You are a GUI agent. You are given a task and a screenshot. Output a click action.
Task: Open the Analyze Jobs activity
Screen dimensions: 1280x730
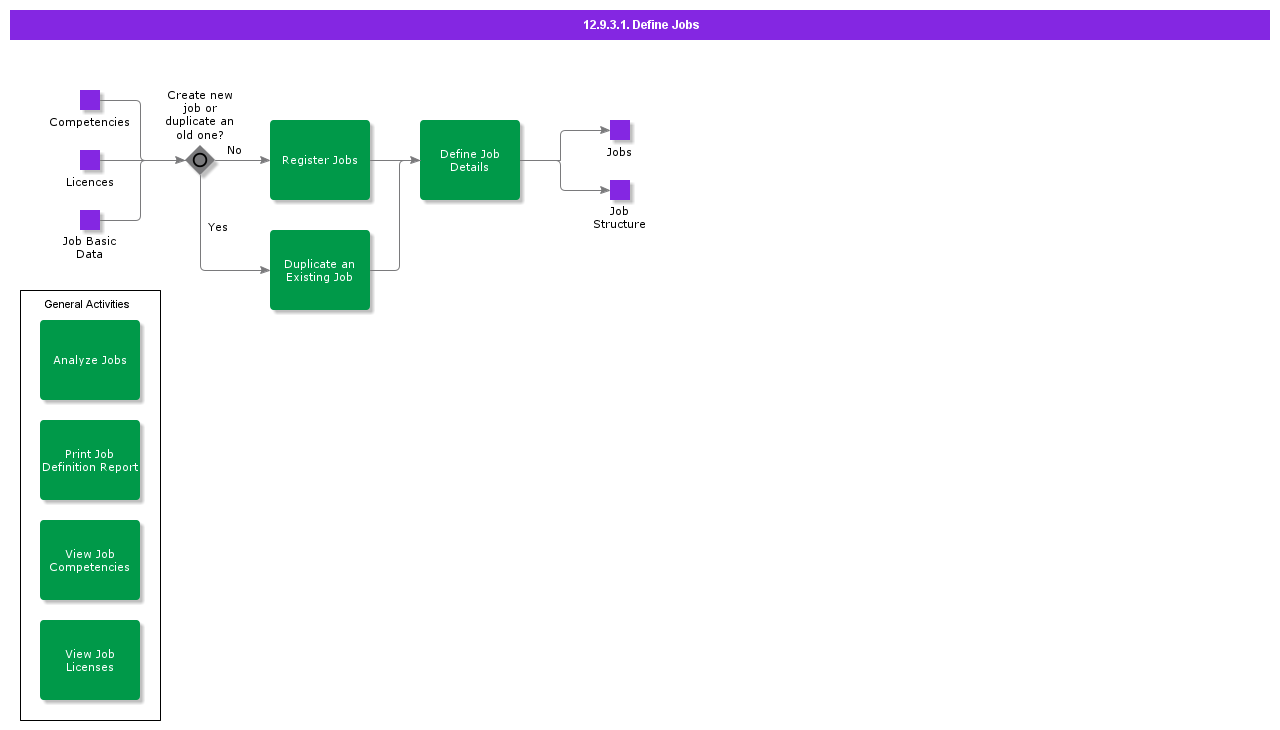tap(90, 360)
